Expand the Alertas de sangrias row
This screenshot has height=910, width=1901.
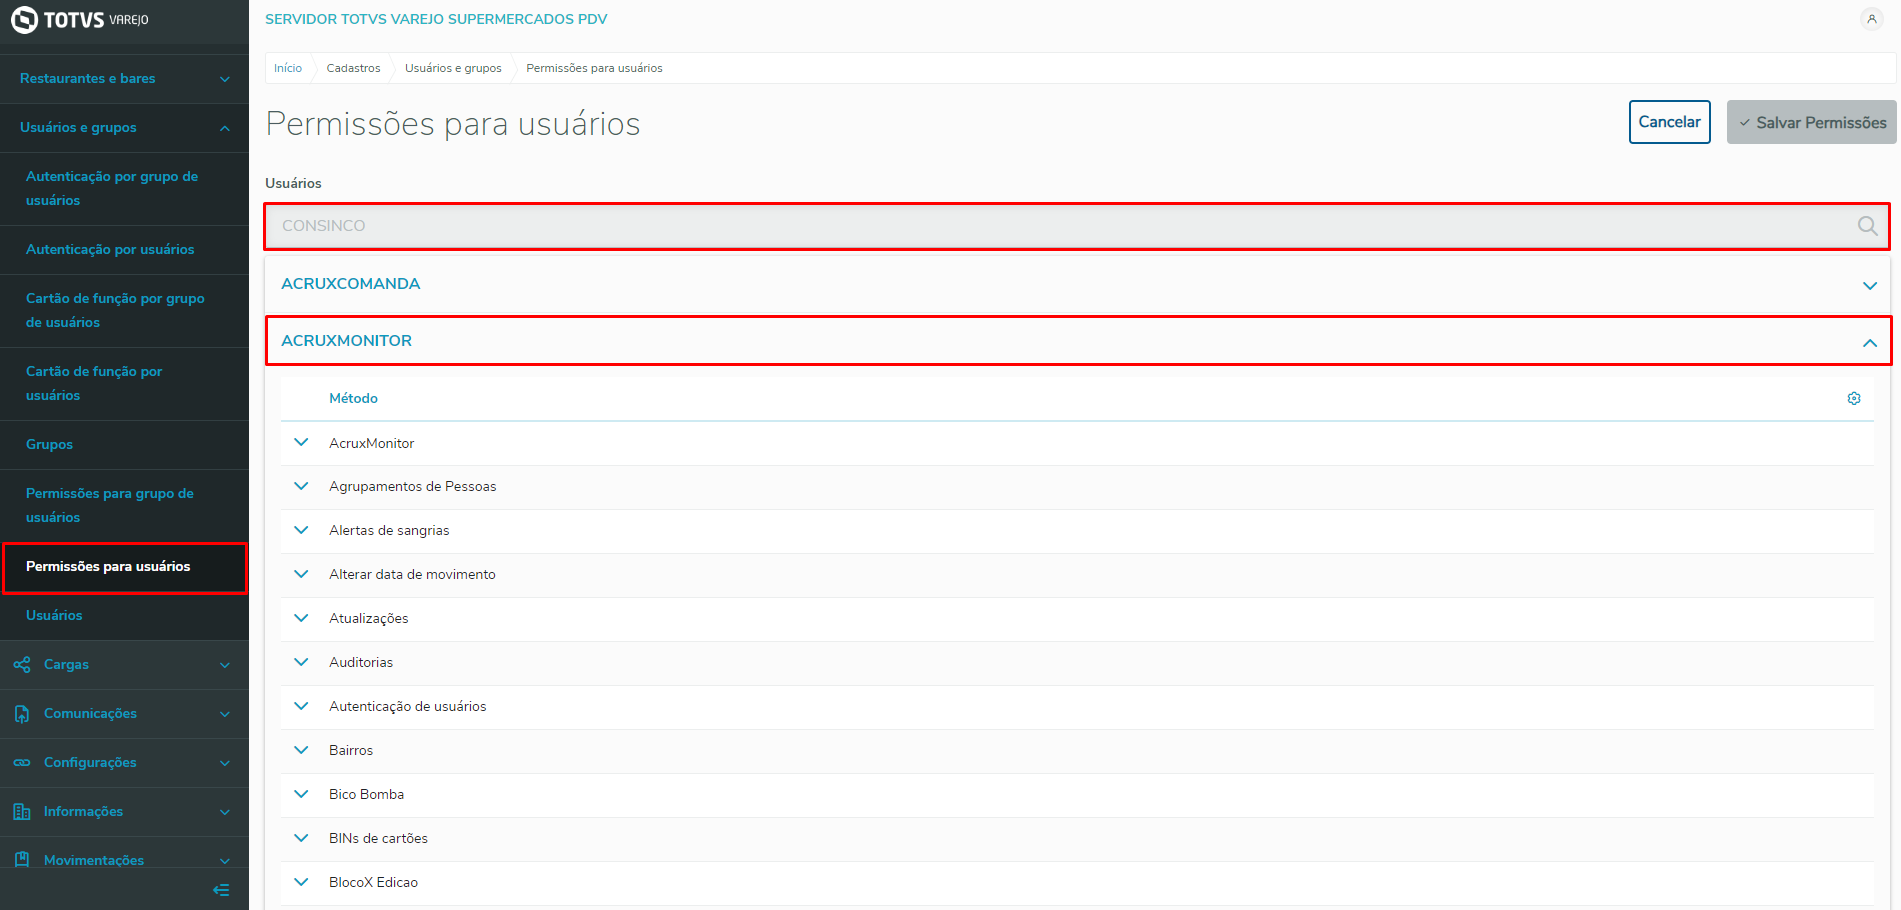tap(301, 530)
